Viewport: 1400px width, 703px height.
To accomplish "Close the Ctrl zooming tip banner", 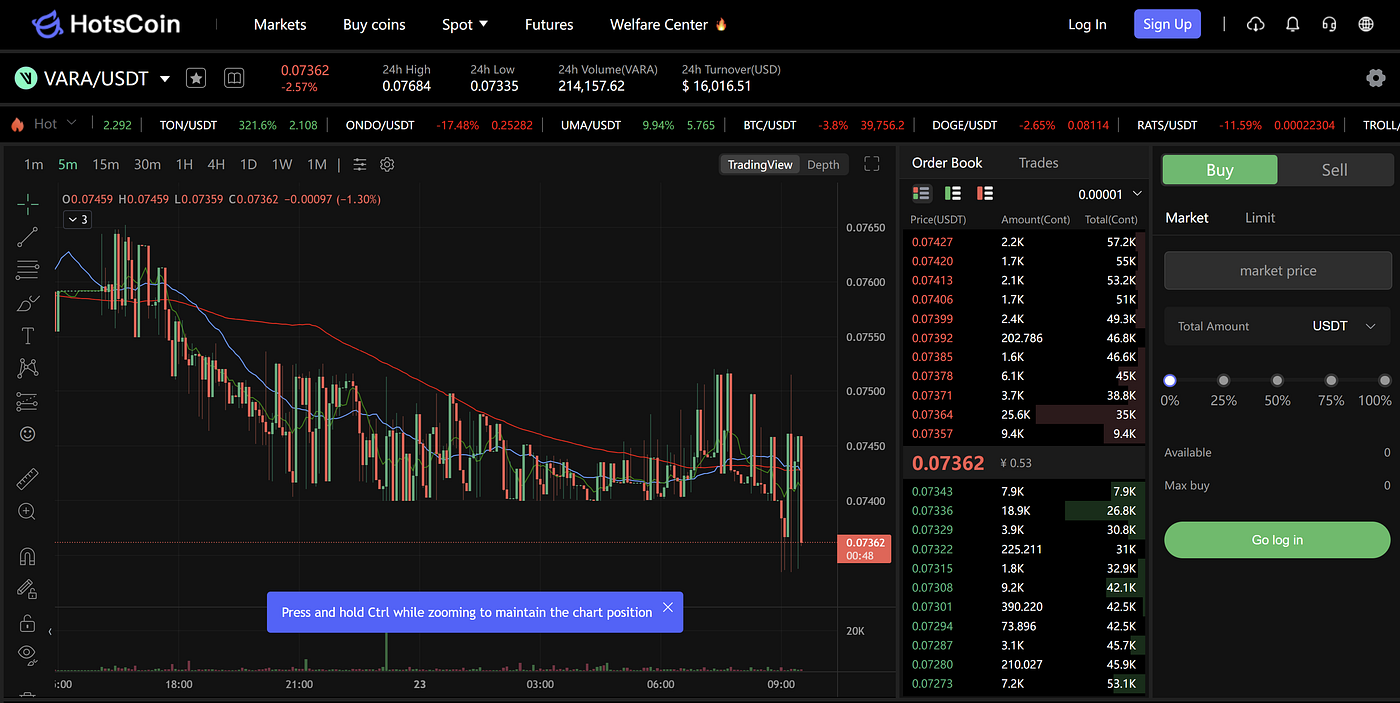I will (668, 607).
